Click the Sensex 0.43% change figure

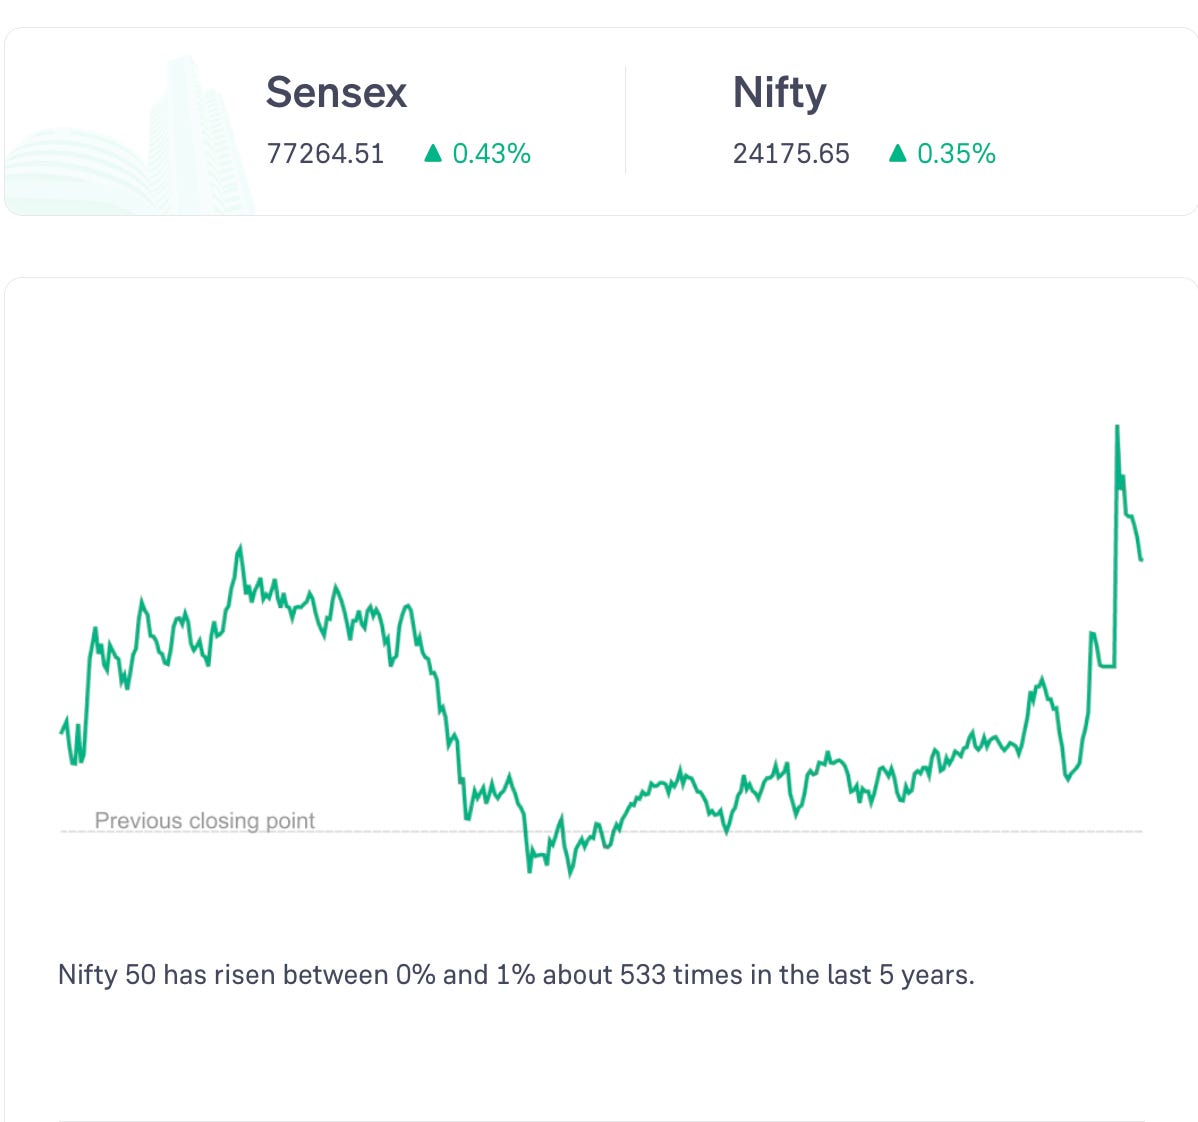coord(491,154)
